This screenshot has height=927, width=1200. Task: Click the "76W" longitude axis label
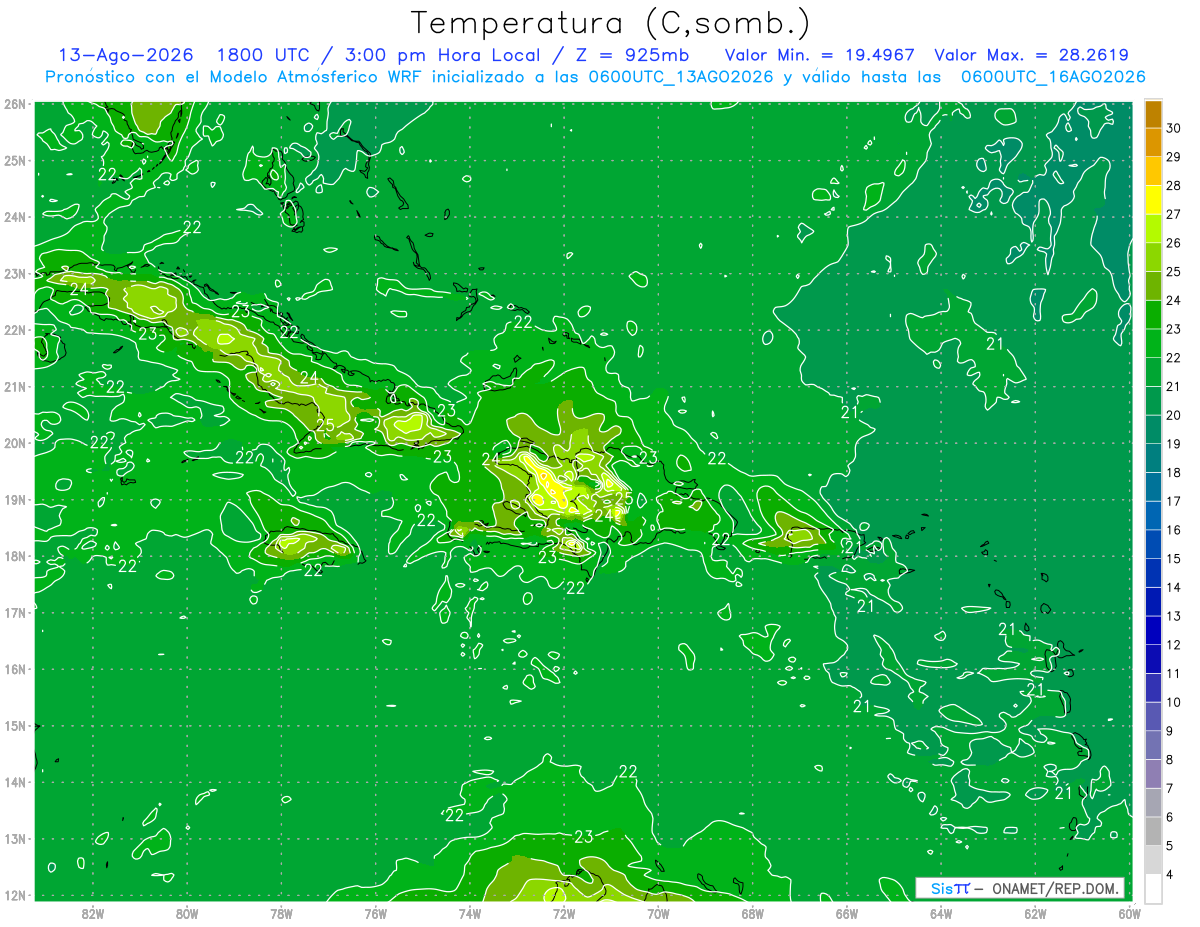pos(375,912)
